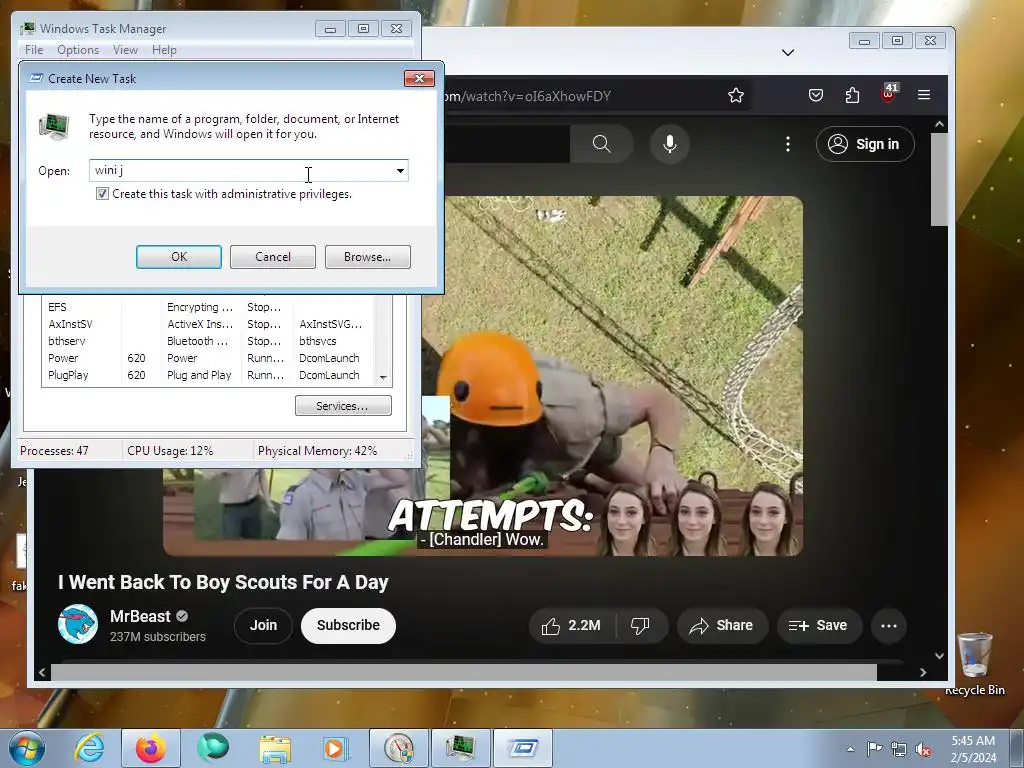Click the video player frame
Screen dimensions: 1024x768
coord(483,376)
